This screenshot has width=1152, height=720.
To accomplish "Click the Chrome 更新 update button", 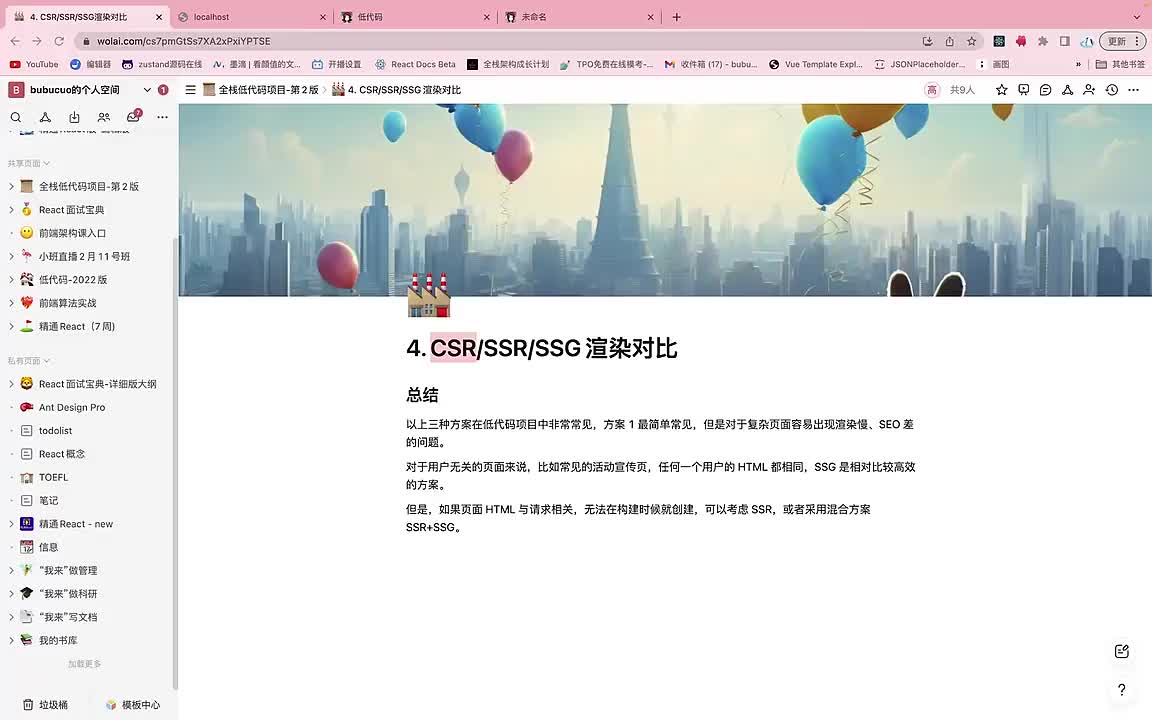I will click(1123, 41).
